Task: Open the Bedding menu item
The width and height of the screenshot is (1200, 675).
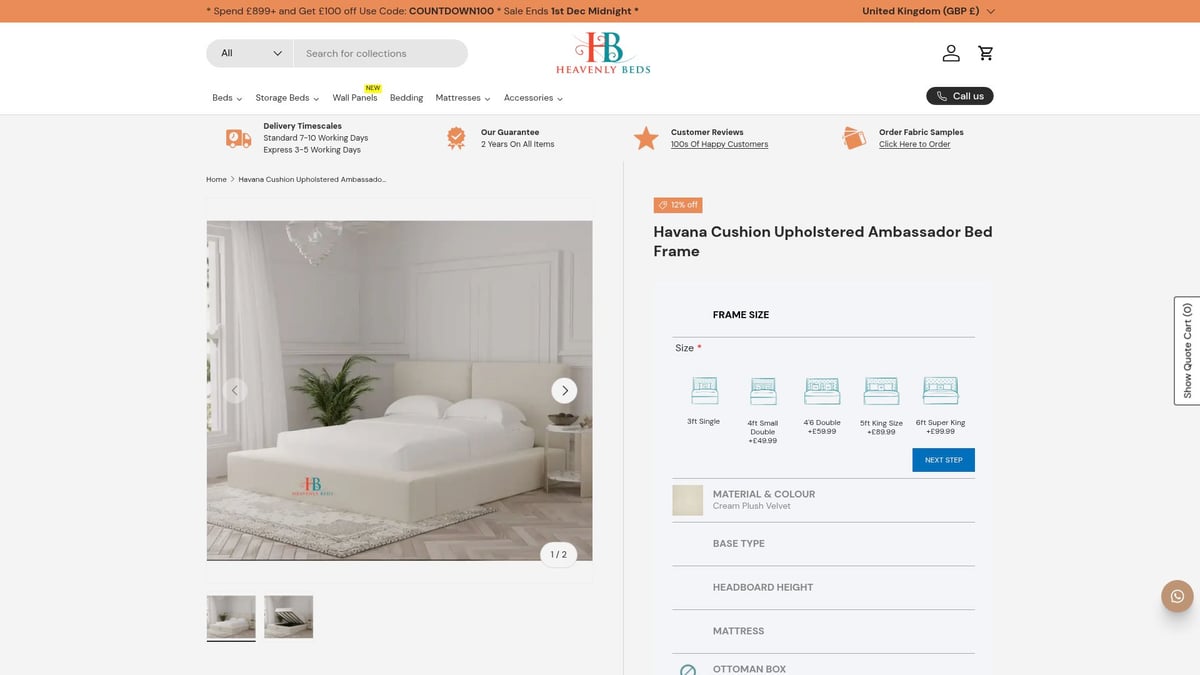Action: click(x=406, y=97)
